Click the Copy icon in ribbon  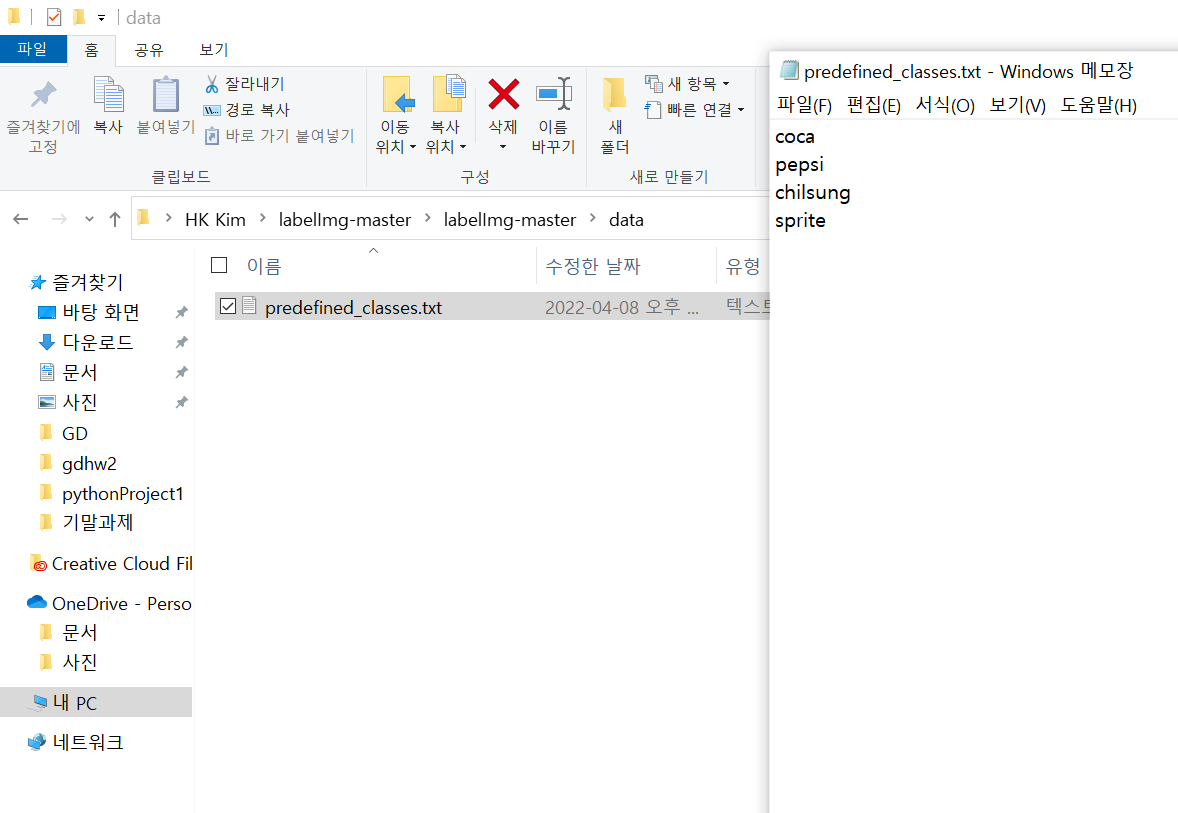tap(108, 95)
